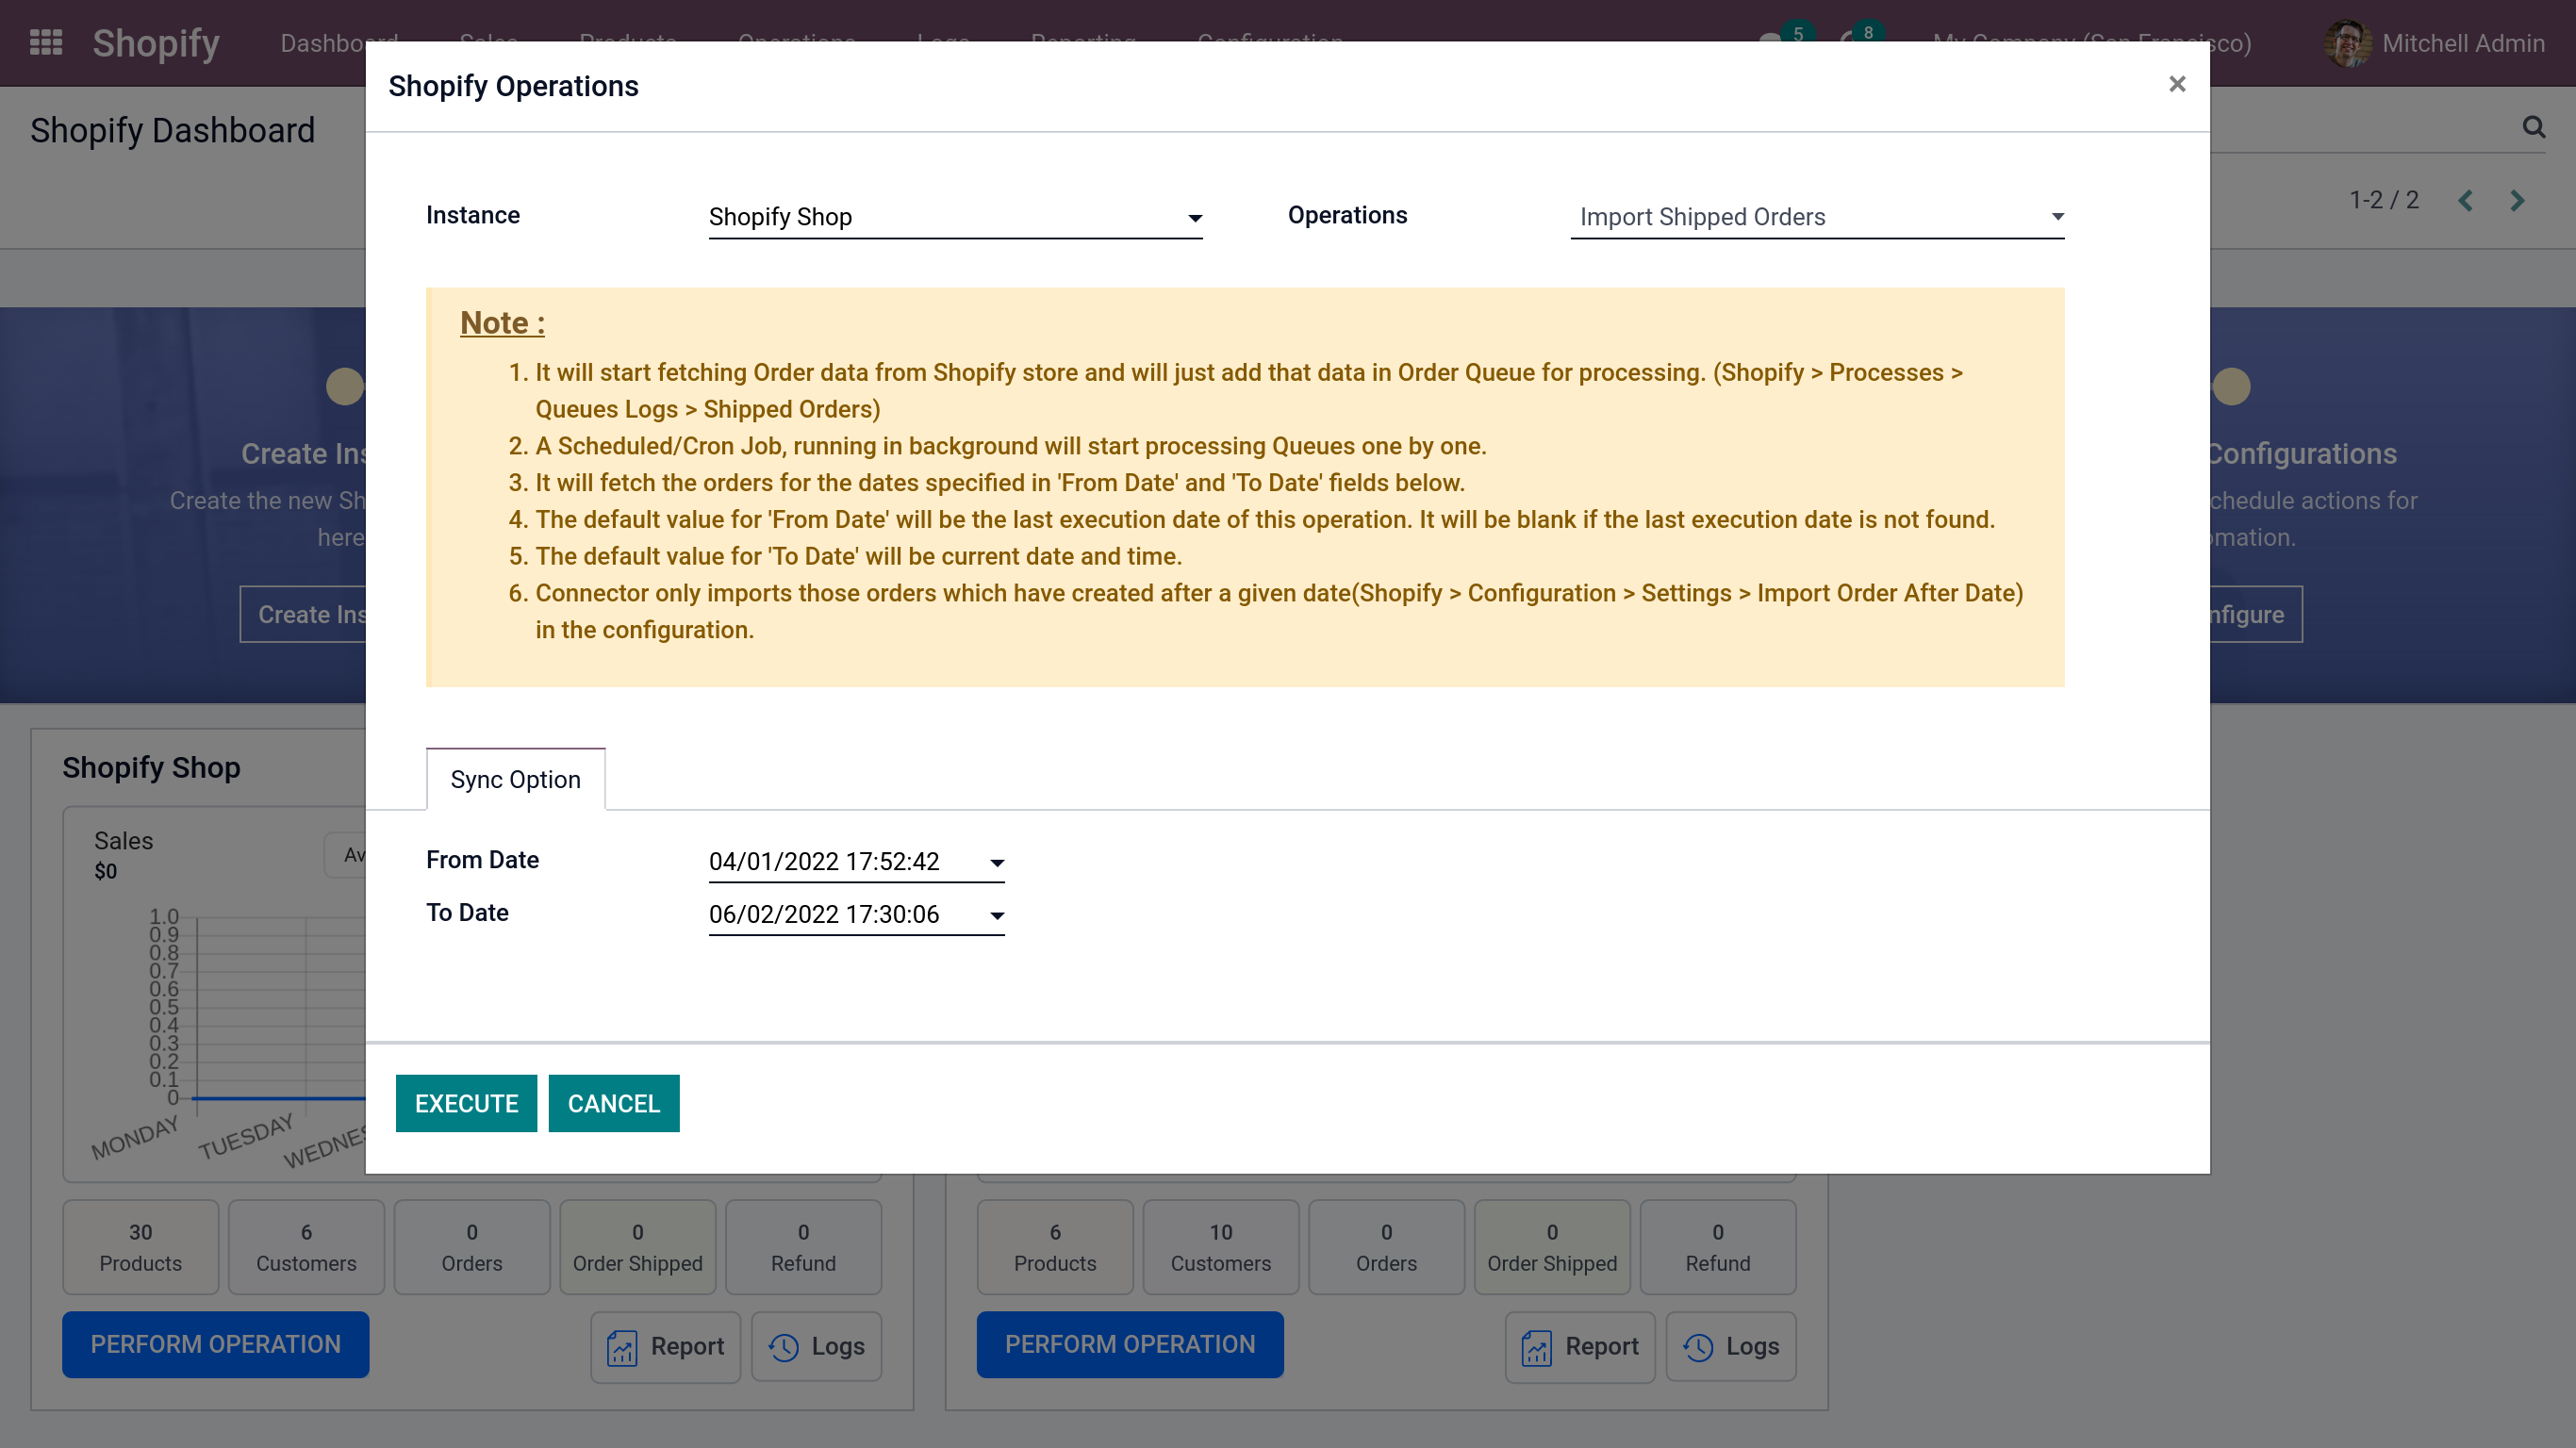Open second card's 0 Order Shipped tile
The height and width of the screenshot is (1448, 2576).
tap(1552, 1247)
